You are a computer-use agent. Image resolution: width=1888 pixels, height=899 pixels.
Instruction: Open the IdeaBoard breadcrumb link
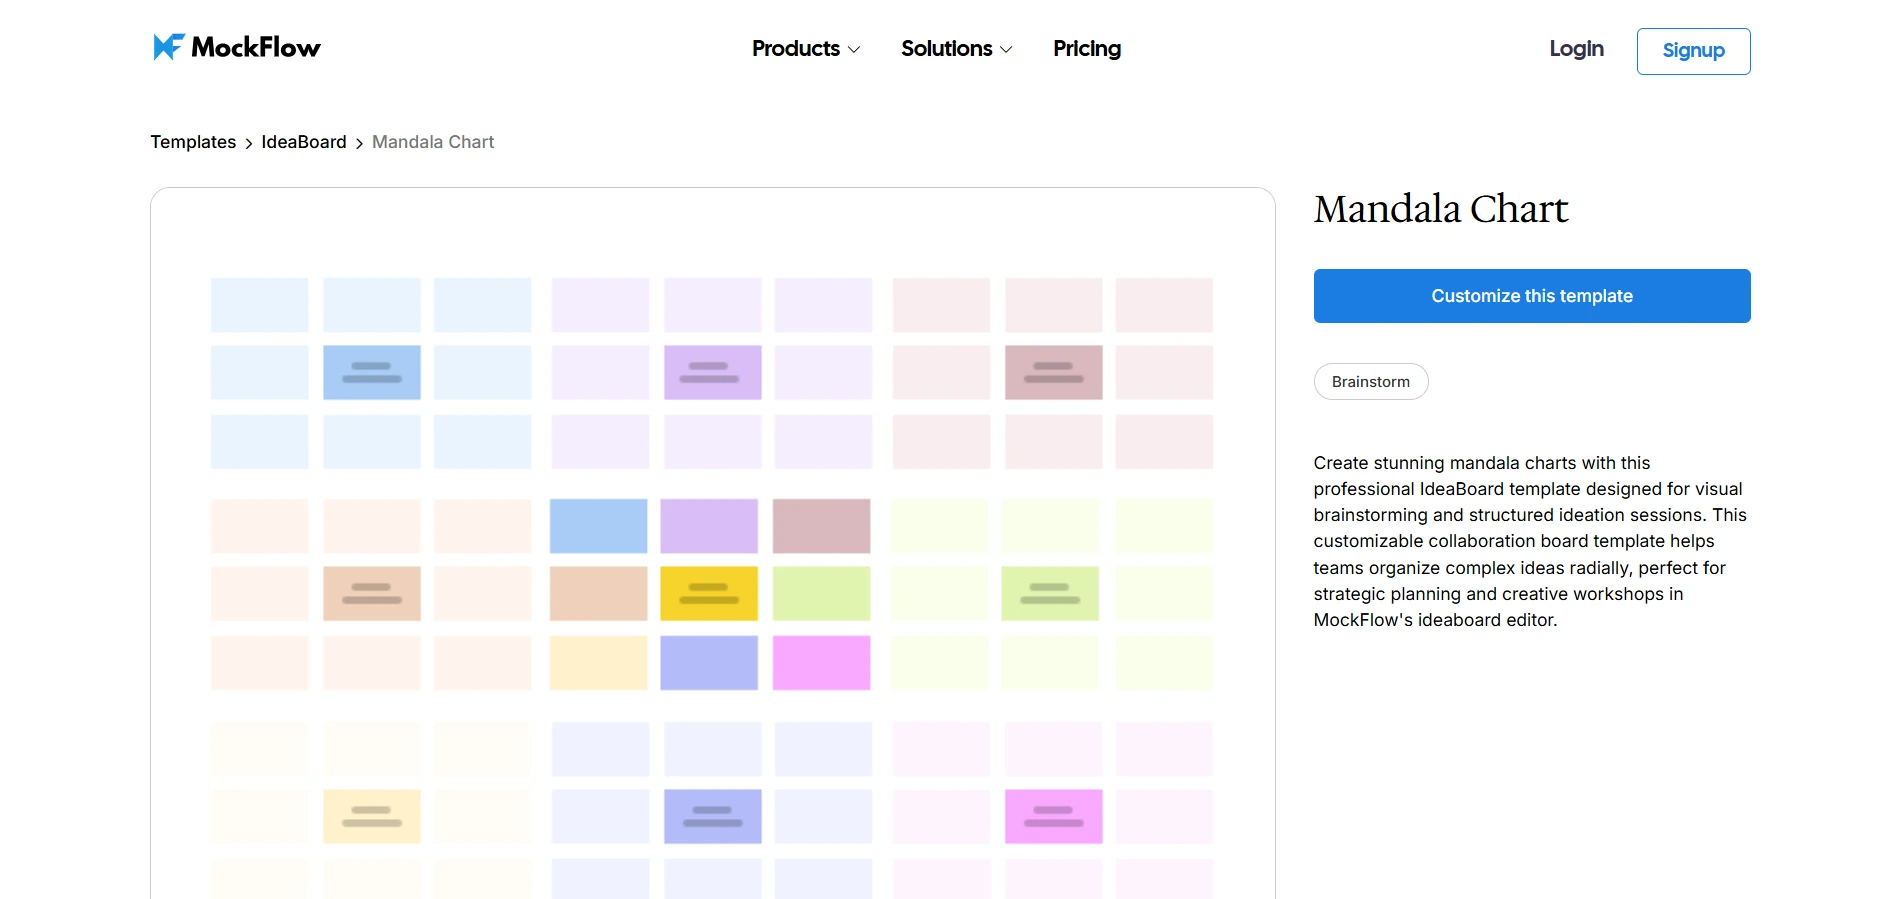[x=304, y=142]
